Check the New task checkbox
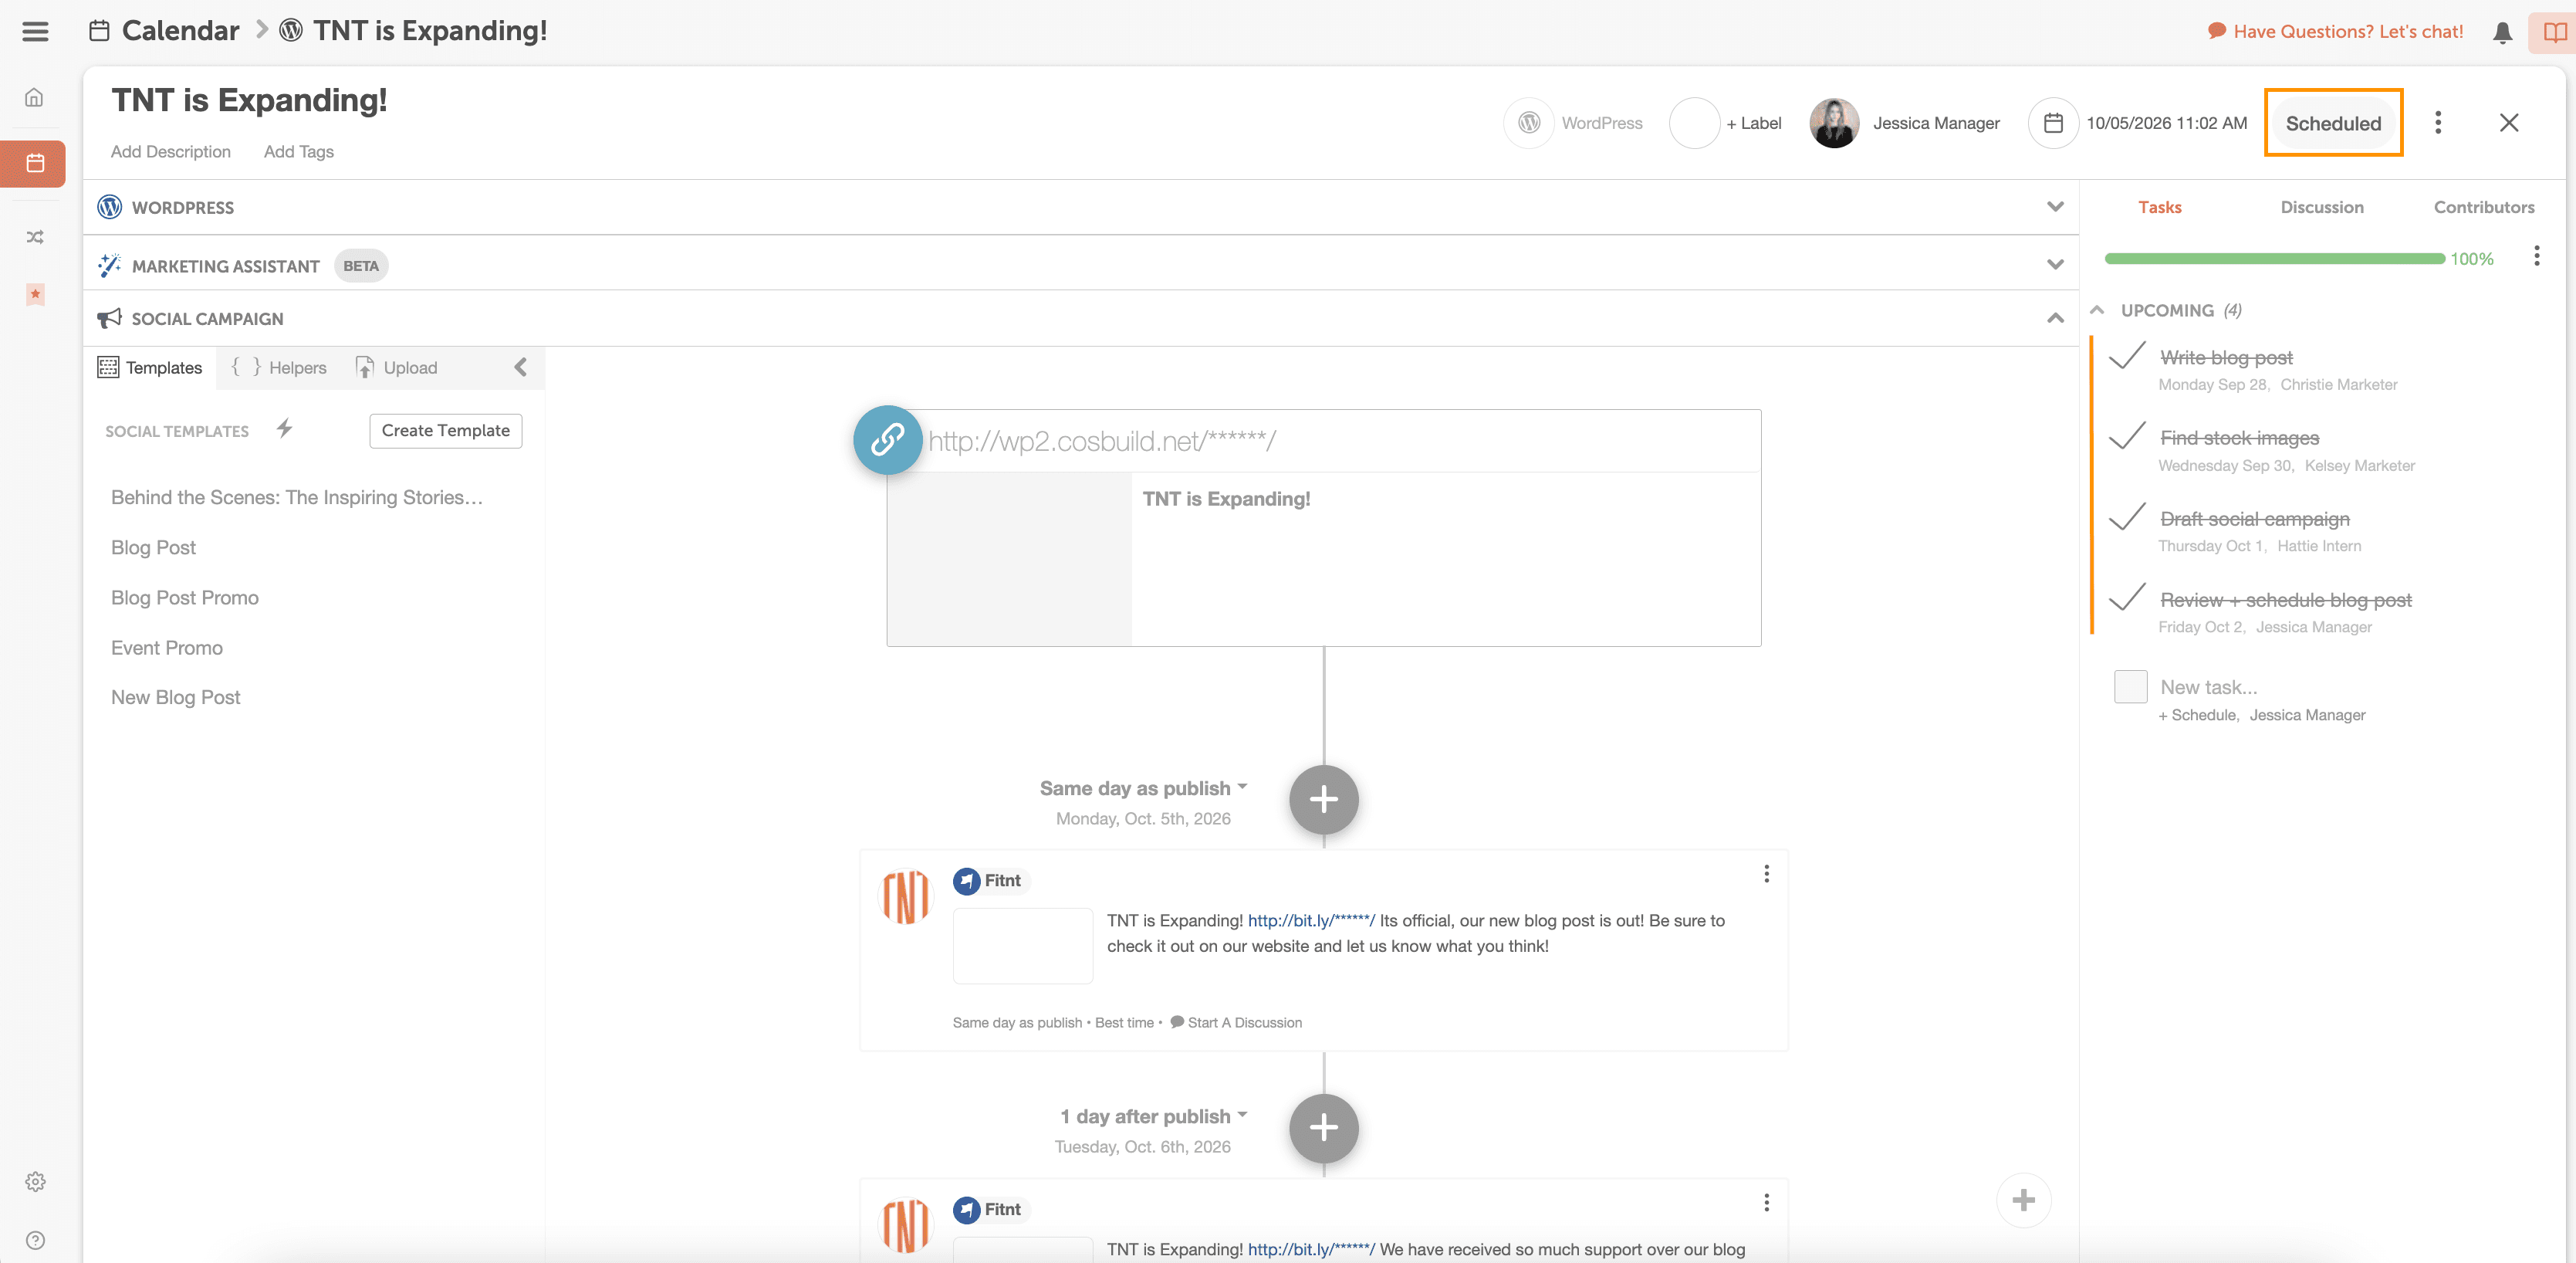The height and width of the screenshot is (1263, 2576). (2130, 687)
